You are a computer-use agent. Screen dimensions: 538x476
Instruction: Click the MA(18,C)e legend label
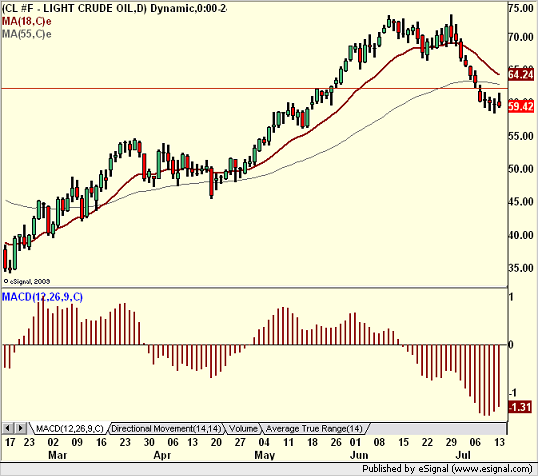(26, 21)
